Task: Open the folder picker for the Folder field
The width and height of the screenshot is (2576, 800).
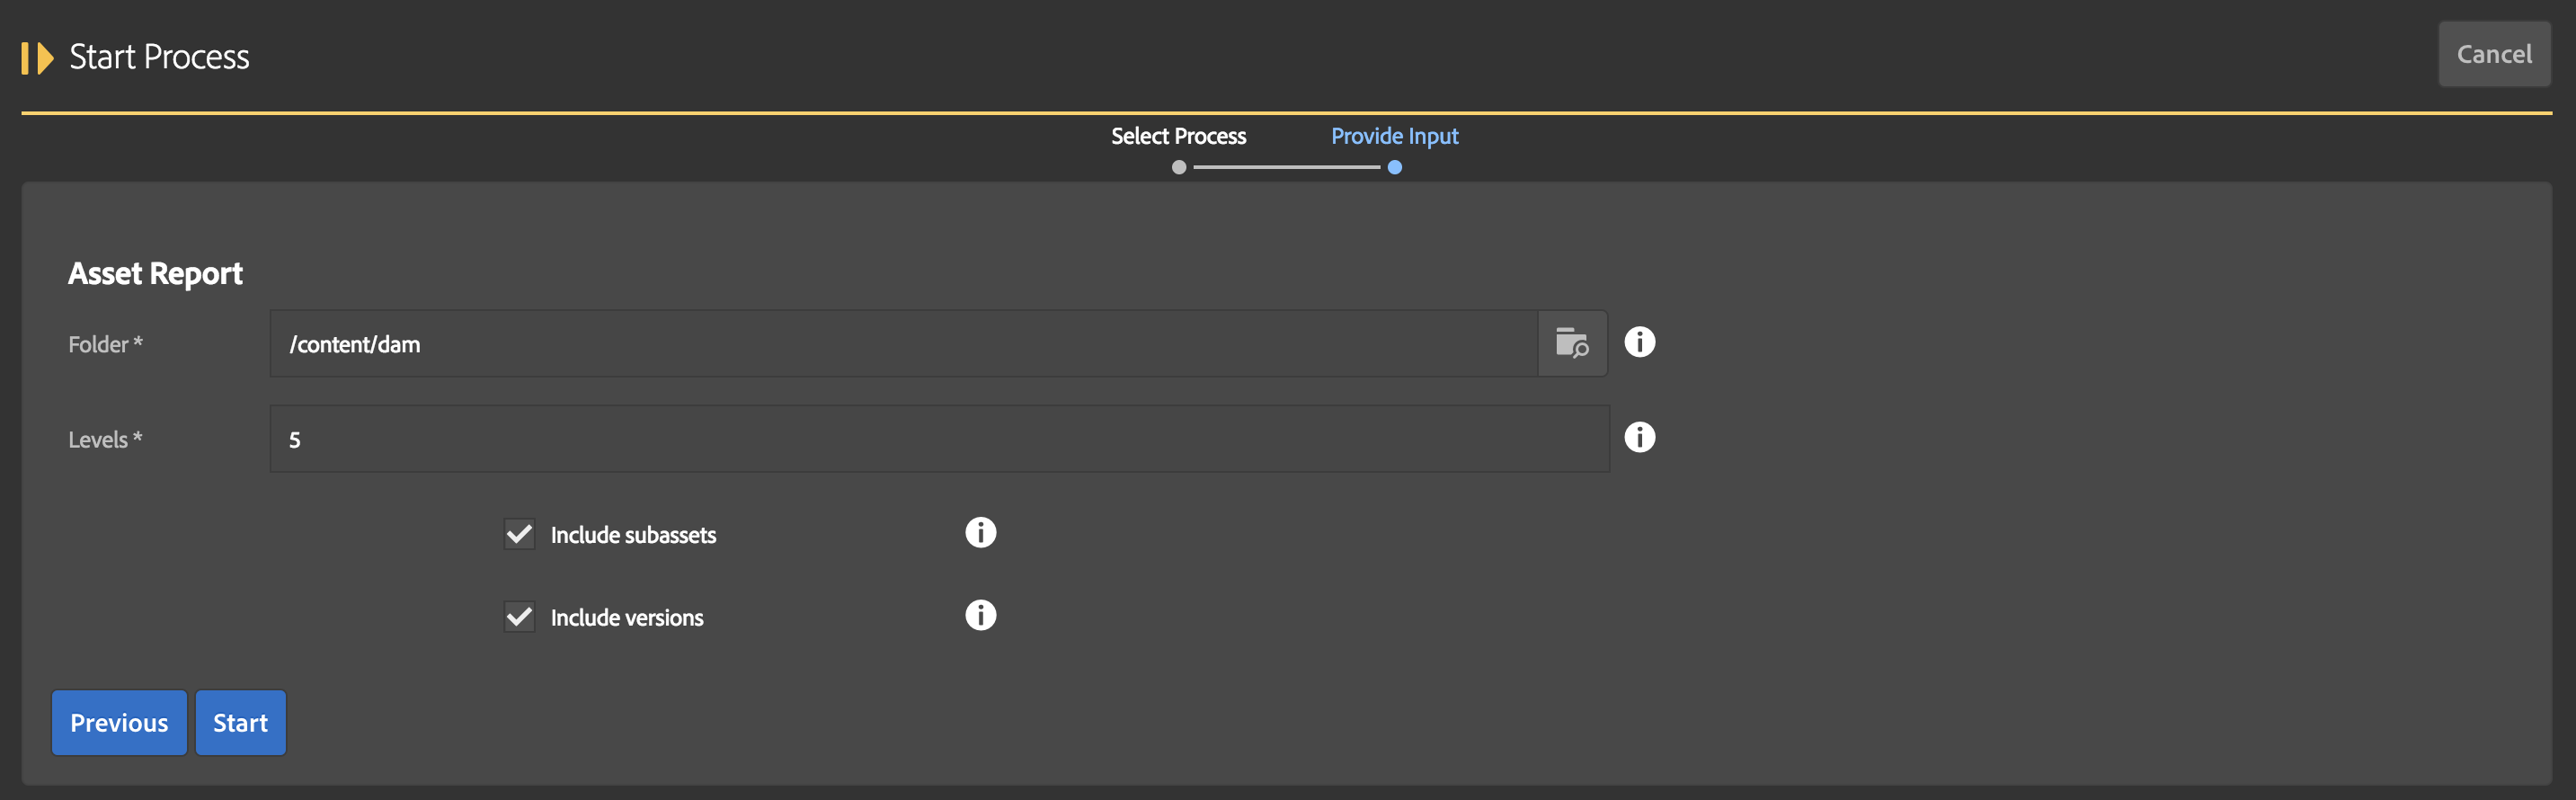Action: pos(1572,343)
